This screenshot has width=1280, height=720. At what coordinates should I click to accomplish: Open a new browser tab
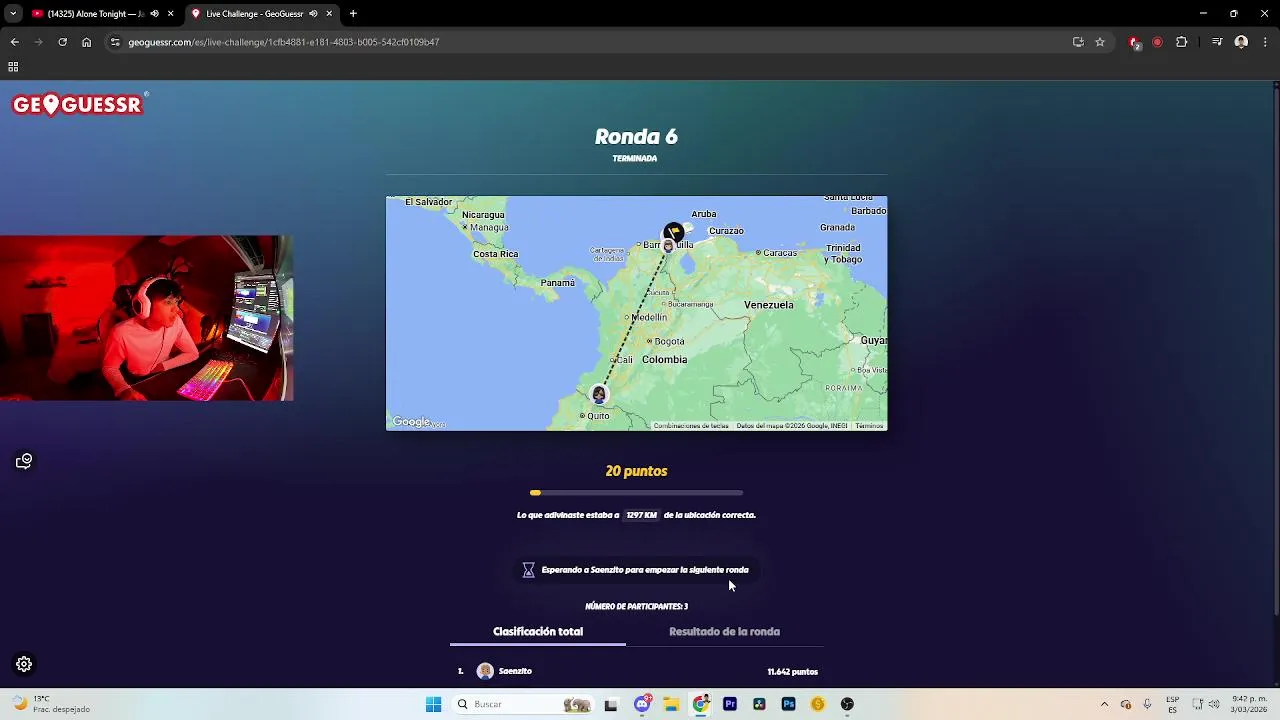point(353,14)
